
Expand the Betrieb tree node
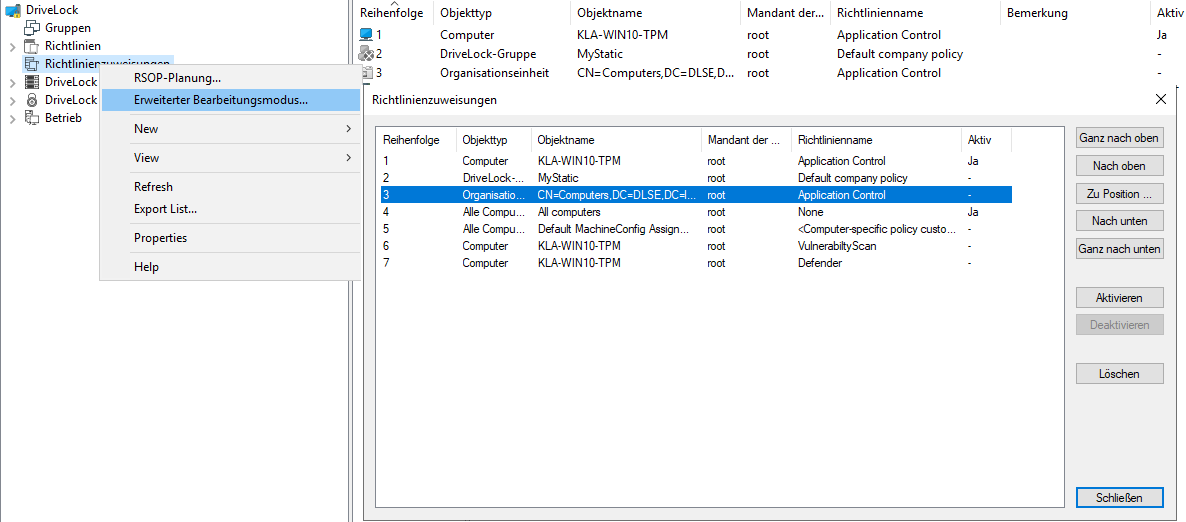click(13, 118)
